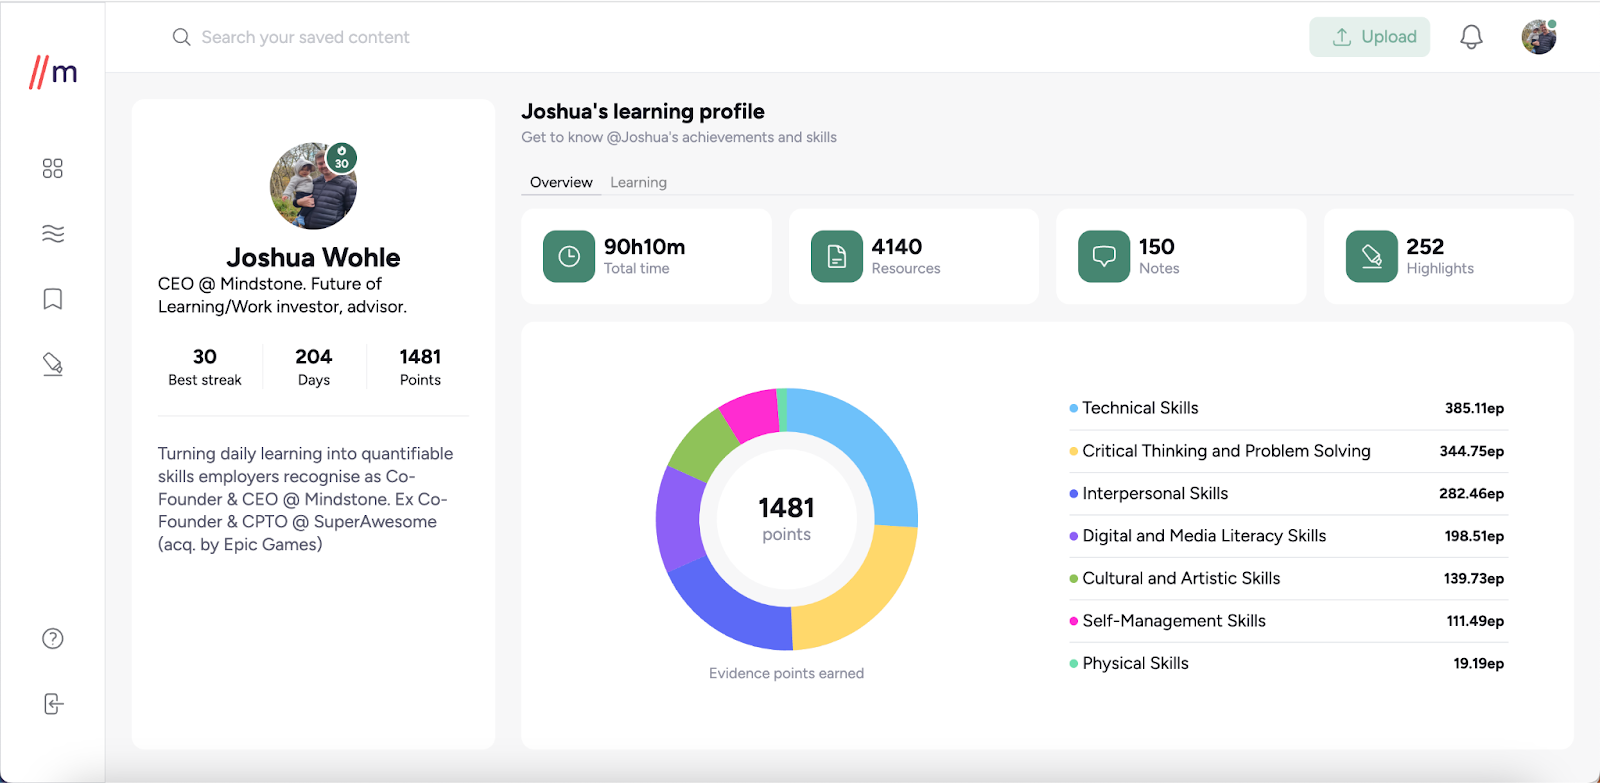Click the CEO @ Mindstone tagline text
Viewport: 1600px width, 783px height.
click(x=283, y=295)
